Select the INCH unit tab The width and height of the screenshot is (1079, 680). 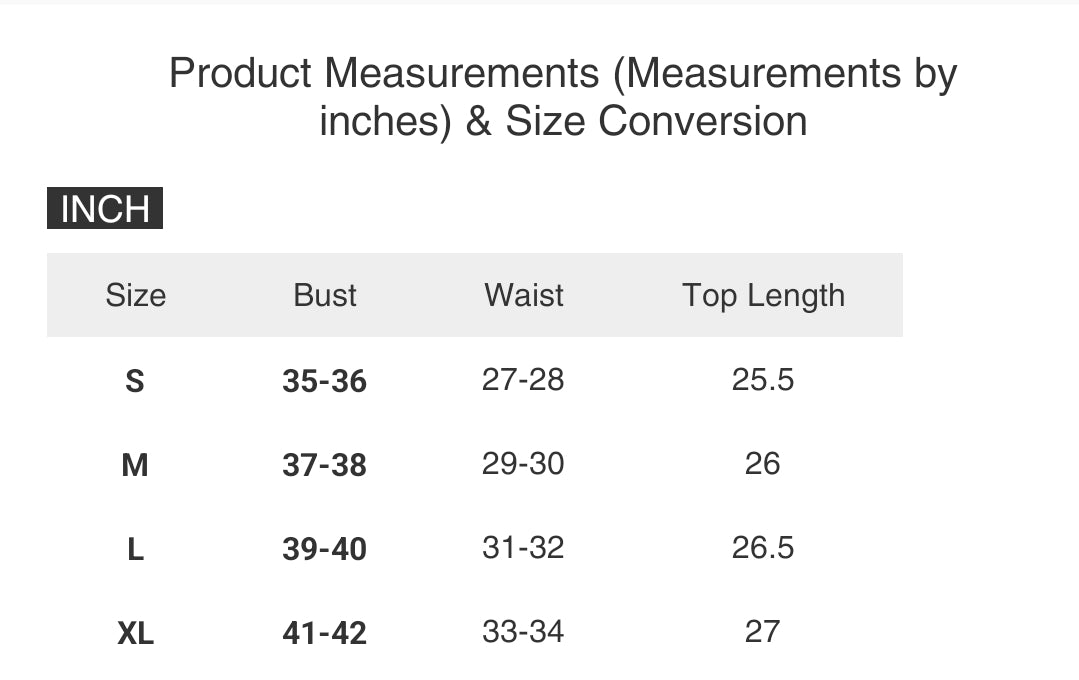pyautogui.click(x=105, y=209)
